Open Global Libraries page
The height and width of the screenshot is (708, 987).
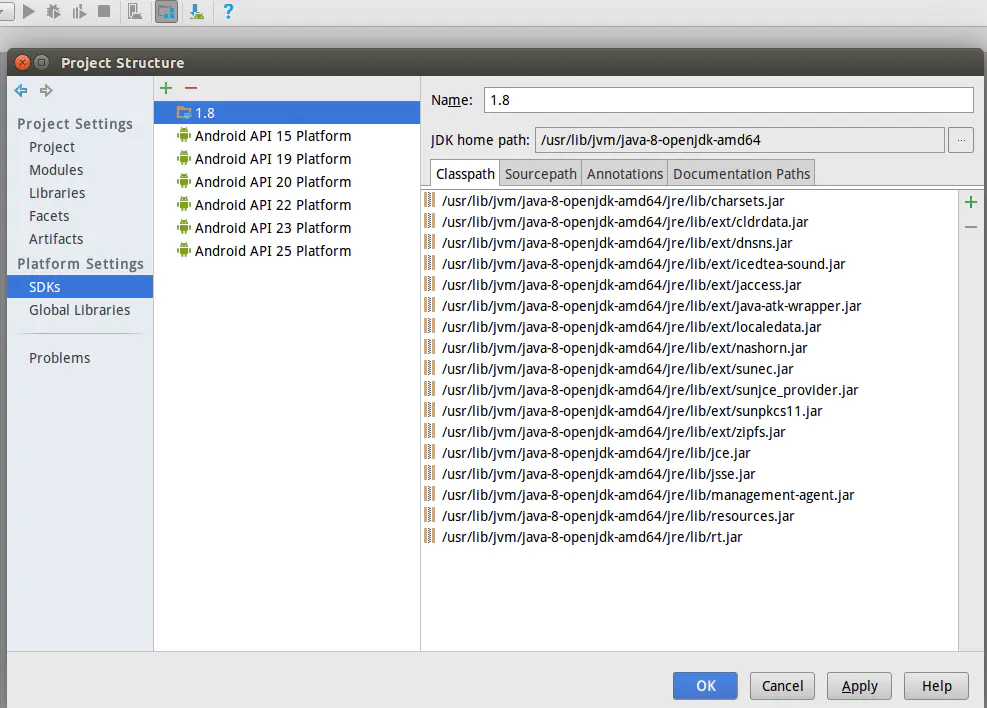point(80,310)
